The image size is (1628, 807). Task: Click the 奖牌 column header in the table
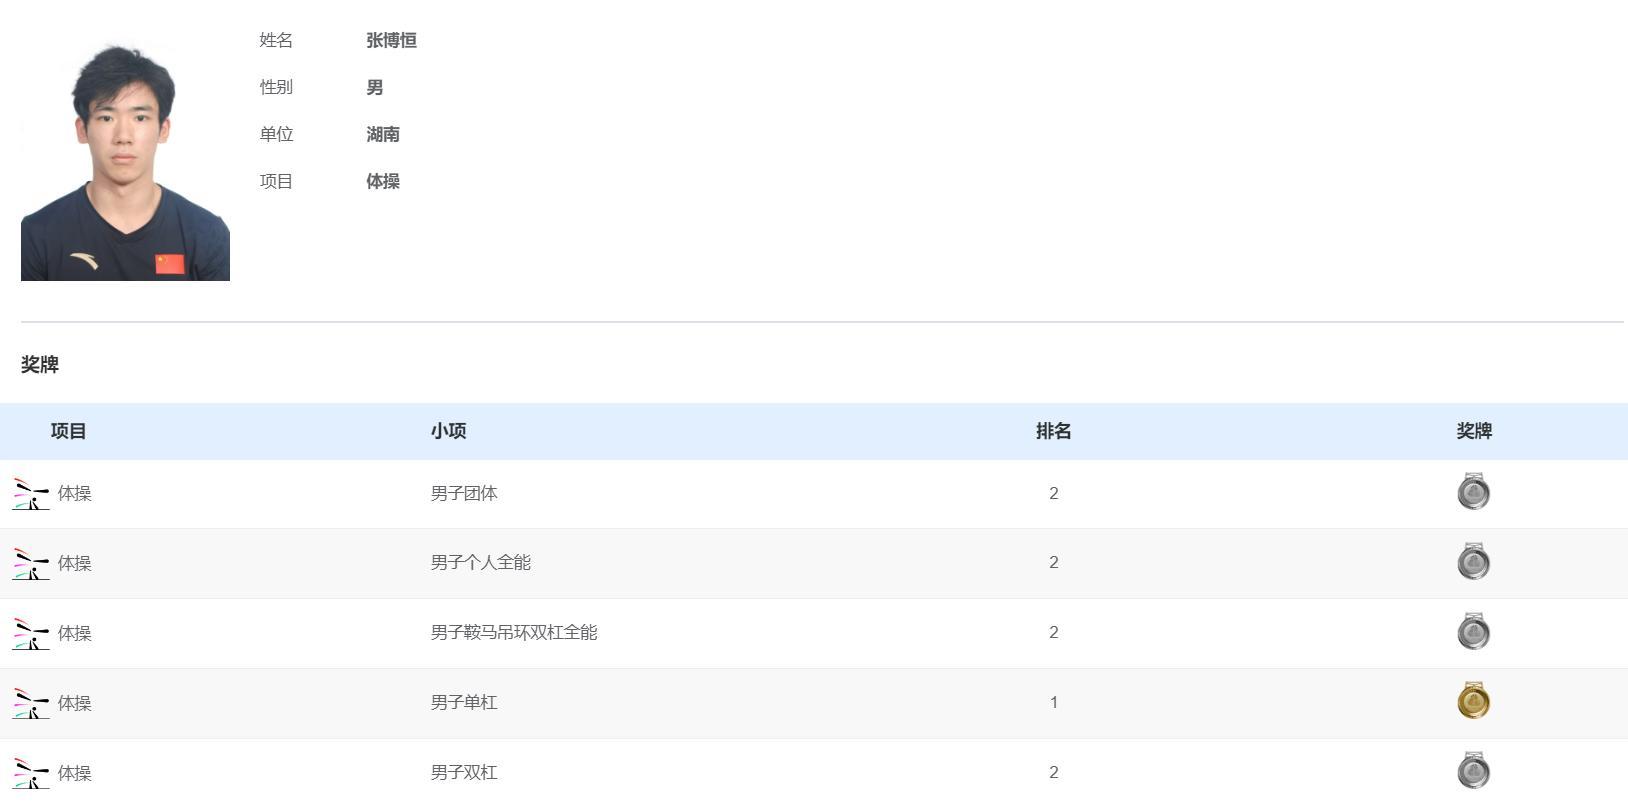click(x=1473, y=431)
